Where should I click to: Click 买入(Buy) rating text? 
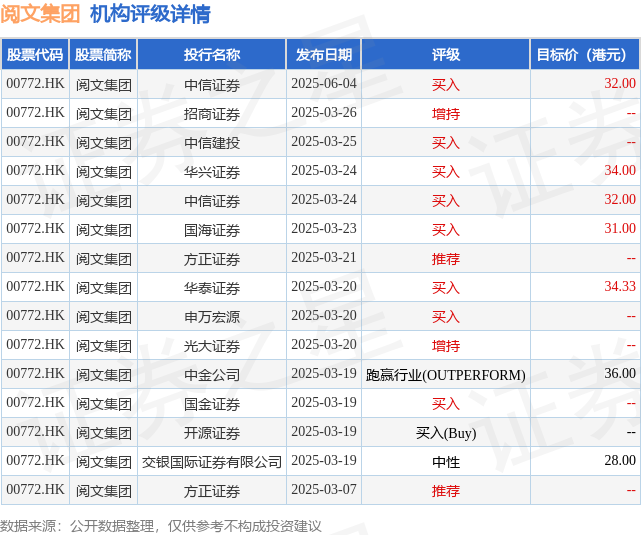[446, 433]
